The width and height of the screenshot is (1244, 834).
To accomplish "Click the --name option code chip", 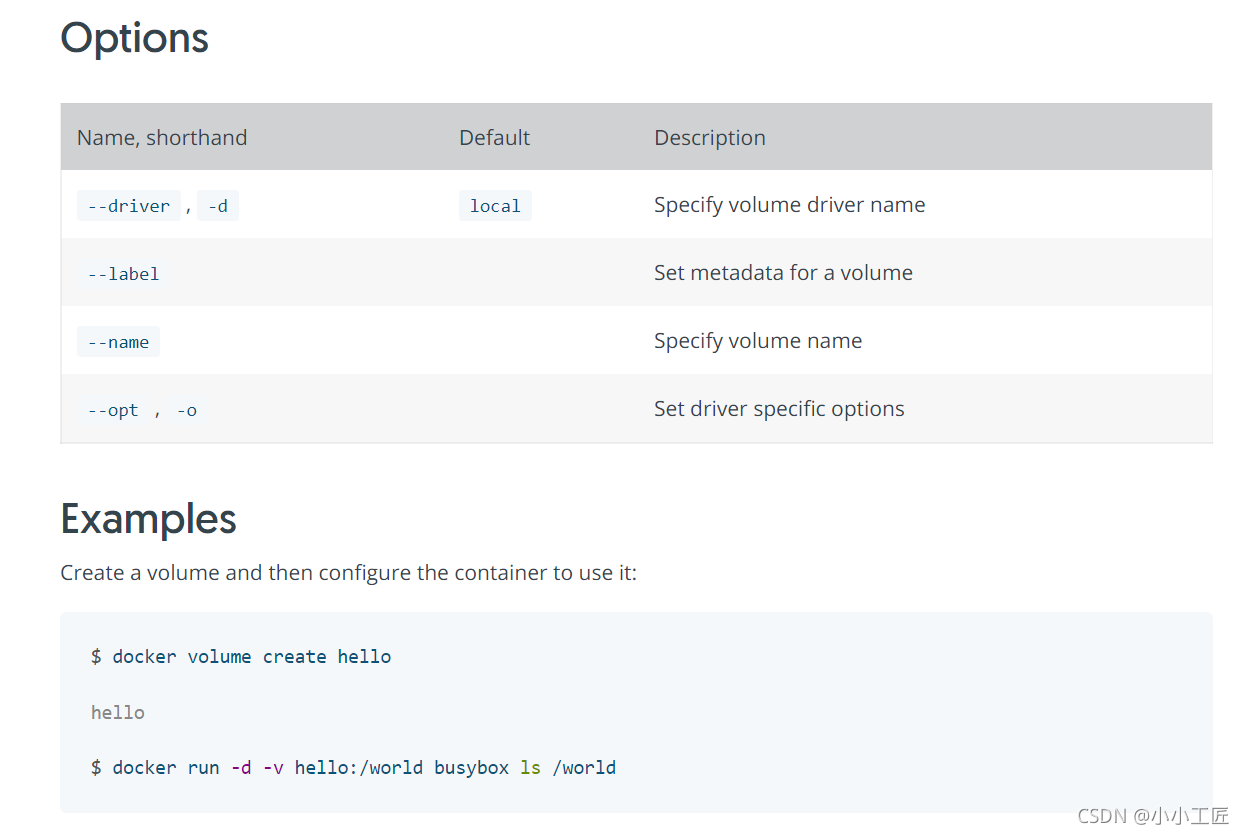I will point(118,342).
